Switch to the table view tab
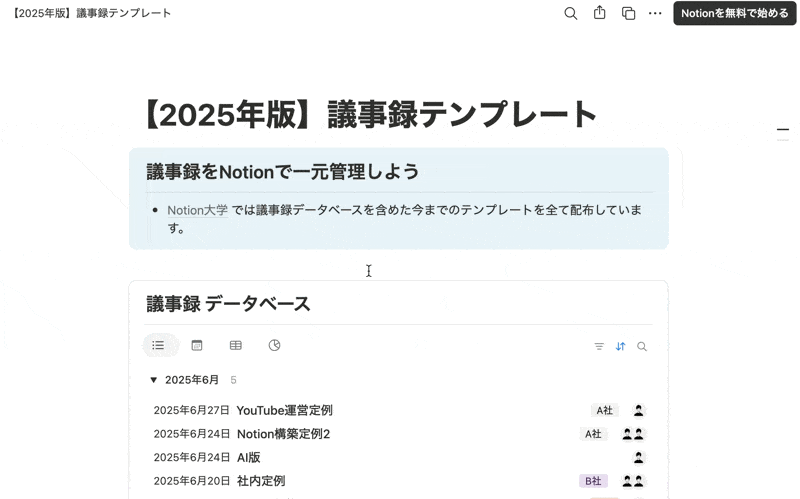Viewport: 800px width, 499px height. click(235, 345)
